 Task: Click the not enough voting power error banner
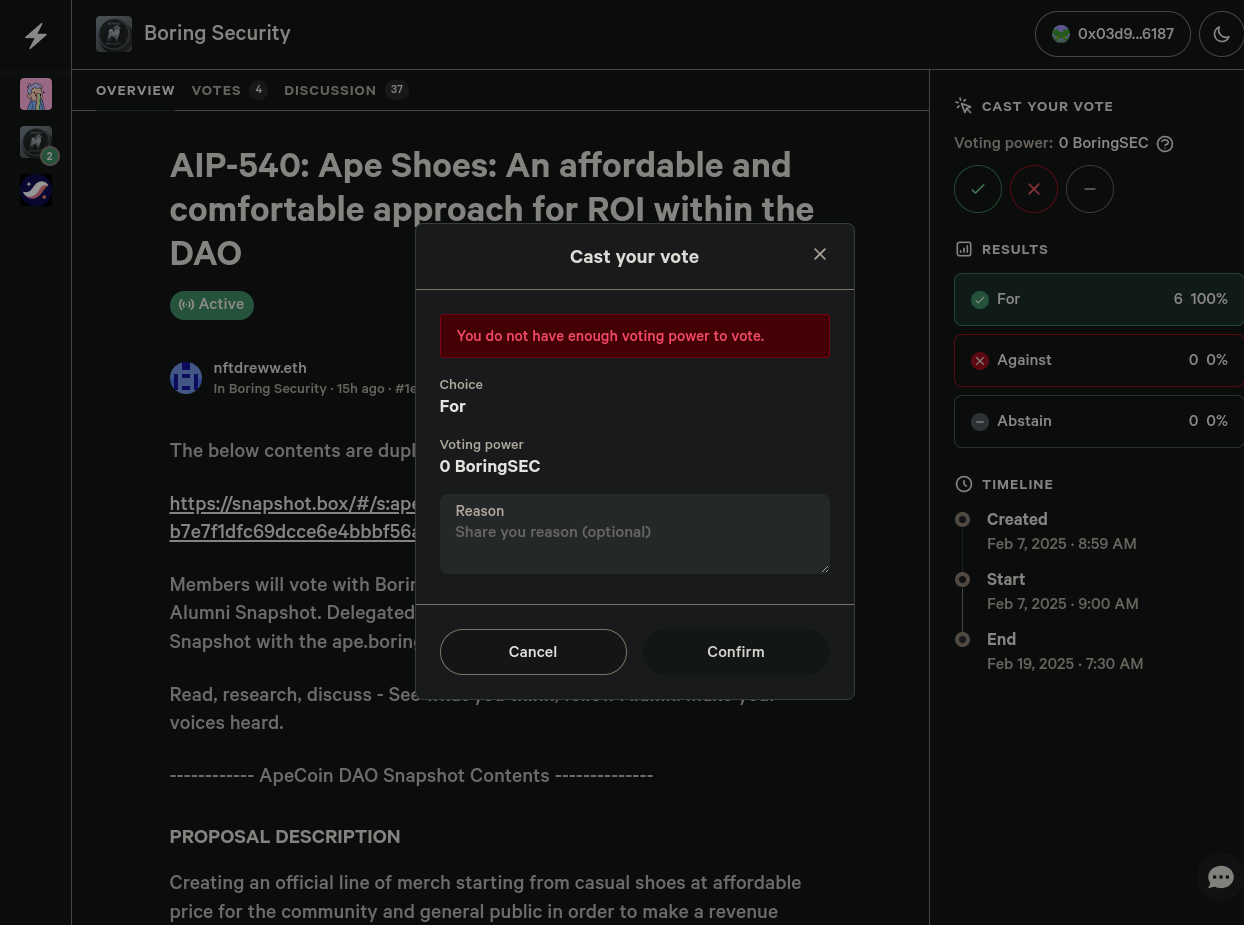click(x=635, y=336)
